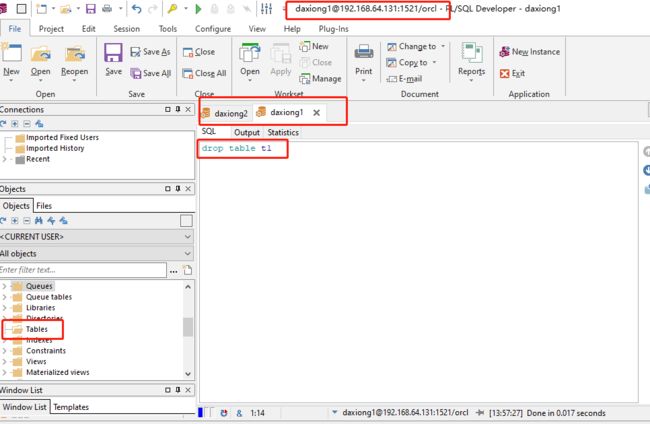Click the ampersand icon in status bar
This screenshot has height=424, width=650.
pos(239,413)
